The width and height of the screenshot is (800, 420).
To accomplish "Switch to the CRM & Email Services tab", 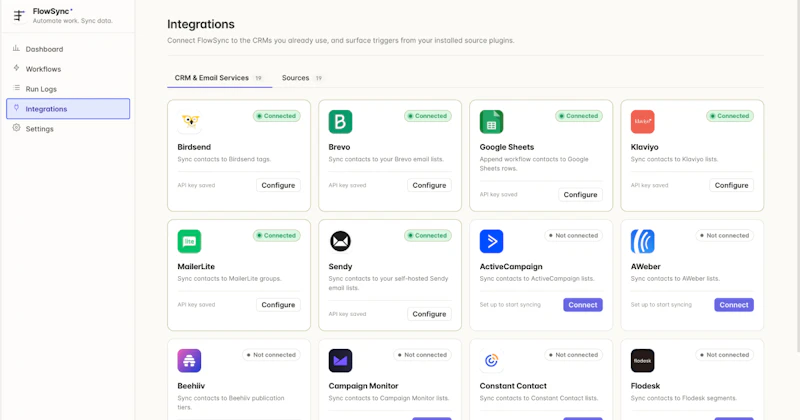I will point(219,78).
